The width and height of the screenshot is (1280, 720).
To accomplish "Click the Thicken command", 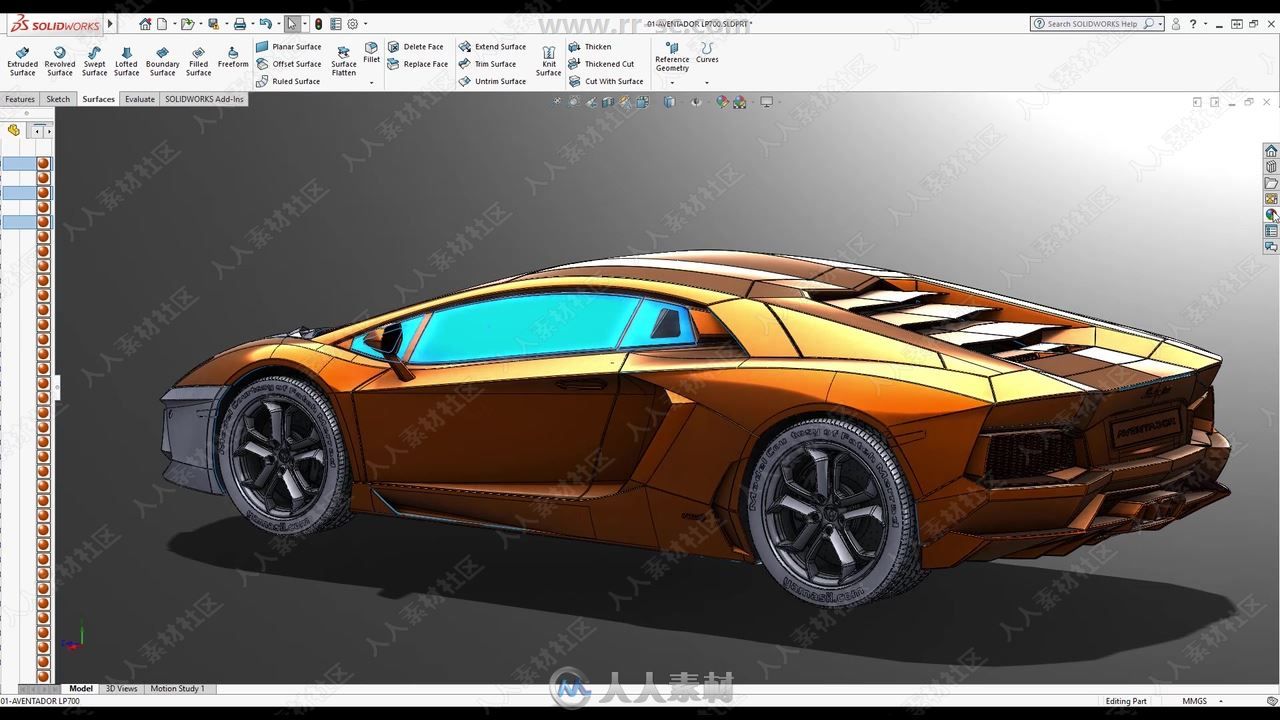I will click(x=589, y=47).
